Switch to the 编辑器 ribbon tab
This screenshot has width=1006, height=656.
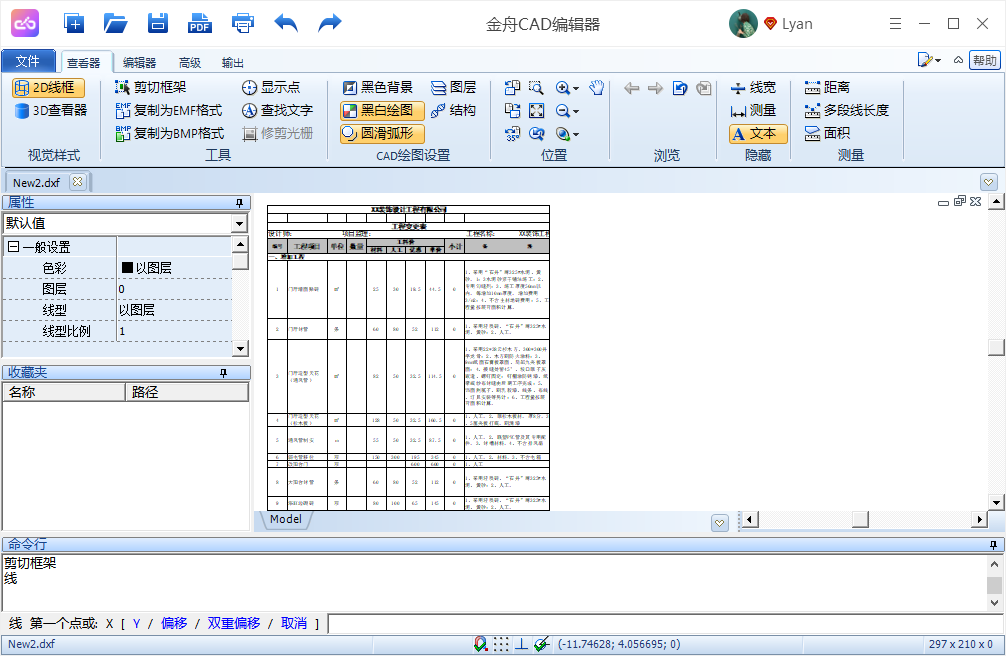coord(139,62)
